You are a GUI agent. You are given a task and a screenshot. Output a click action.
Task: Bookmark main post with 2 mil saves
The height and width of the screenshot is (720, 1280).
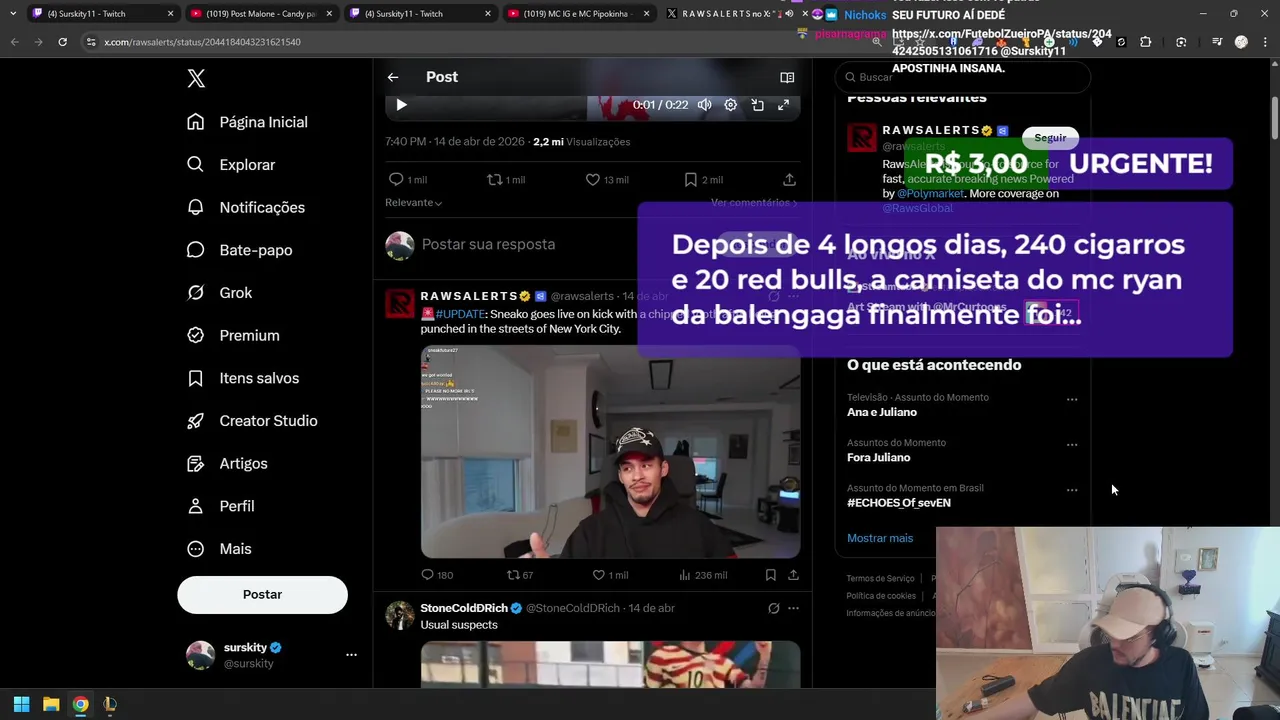[x=703, y=179]
